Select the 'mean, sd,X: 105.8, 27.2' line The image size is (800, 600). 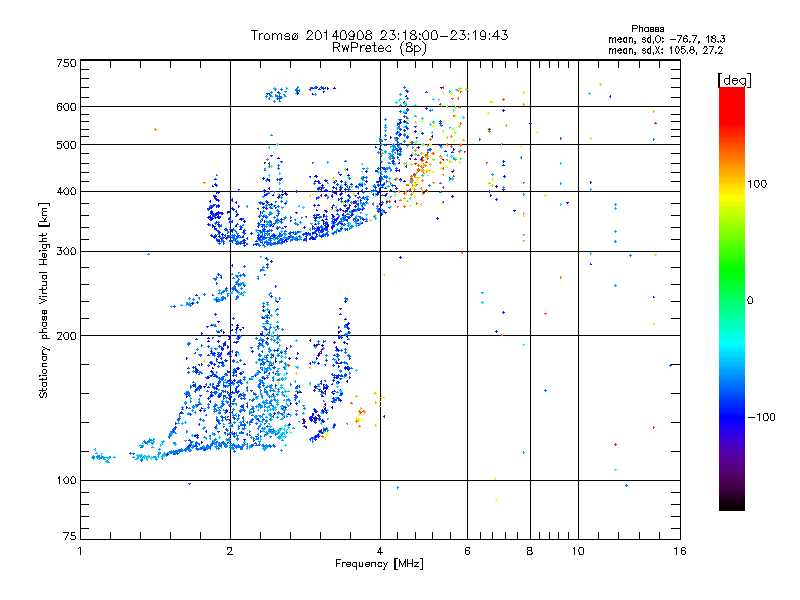665,51
